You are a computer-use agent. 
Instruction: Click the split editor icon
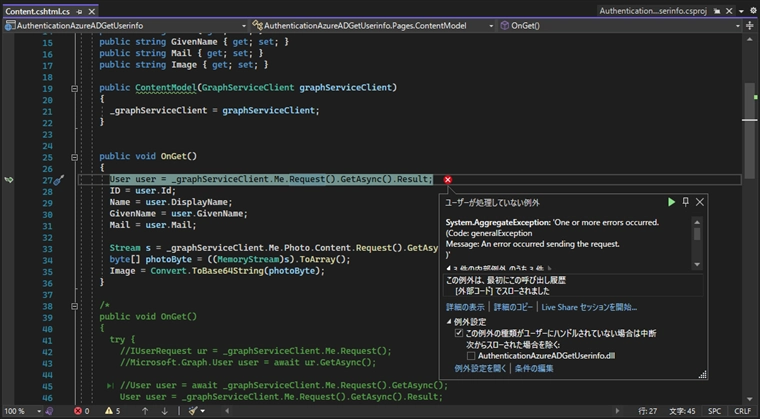[750, 26]
